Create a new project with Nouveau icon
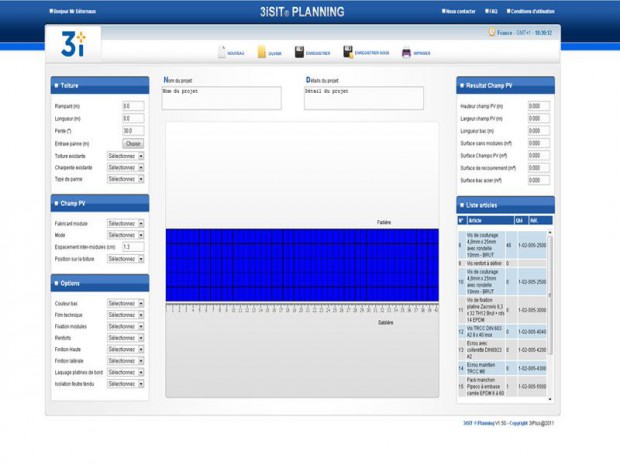Image resolution: width=620 pixels, height=465 pixels. [222, 52]
